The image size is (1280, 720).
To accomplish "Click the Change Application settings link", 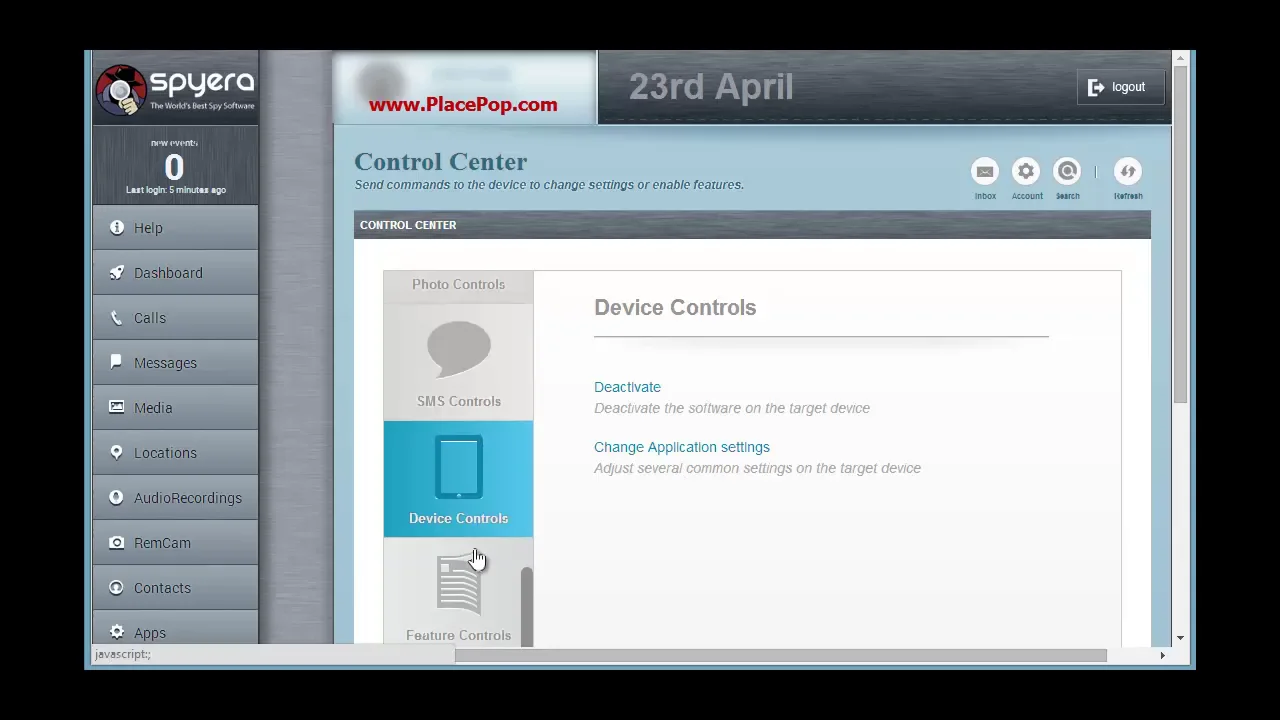I will (x=682, y=447).
